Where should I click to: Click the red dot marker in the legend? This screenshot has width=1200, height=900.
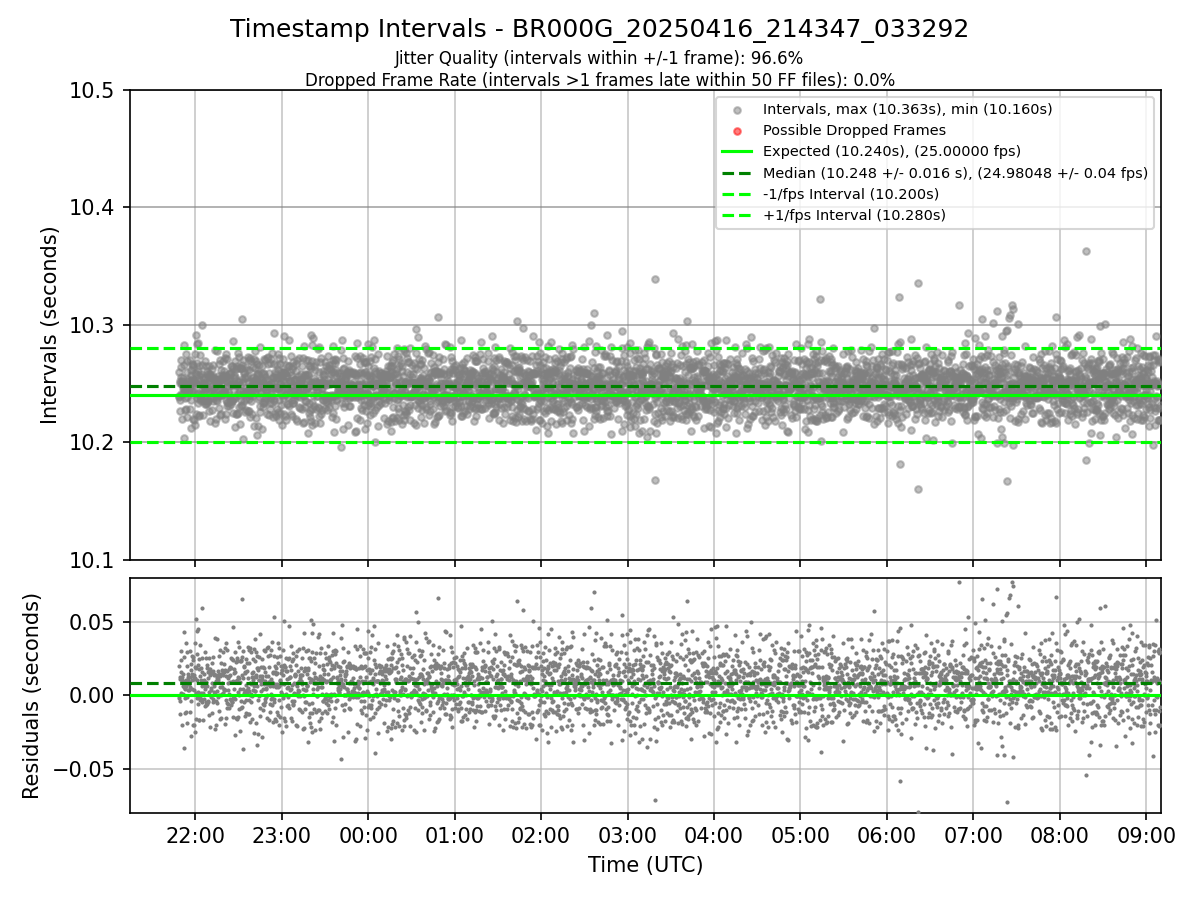coord(737,131)
